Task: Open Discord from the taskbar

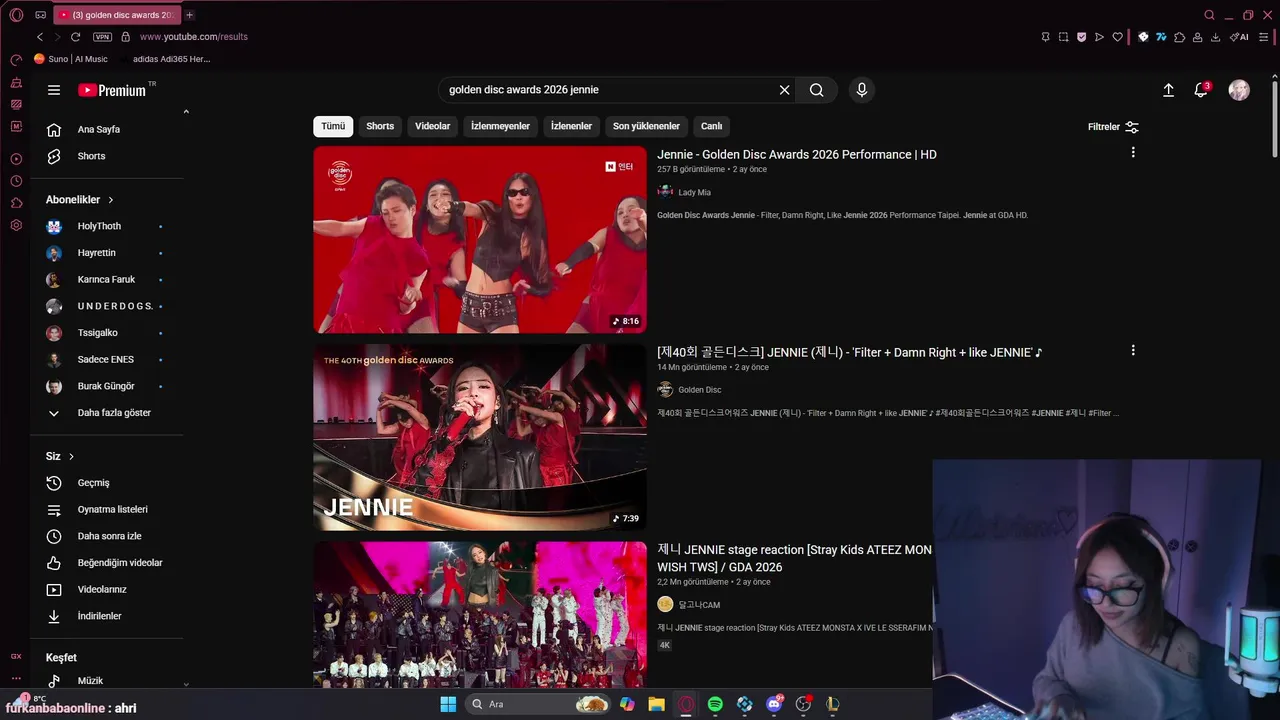Action: point(774,704)
